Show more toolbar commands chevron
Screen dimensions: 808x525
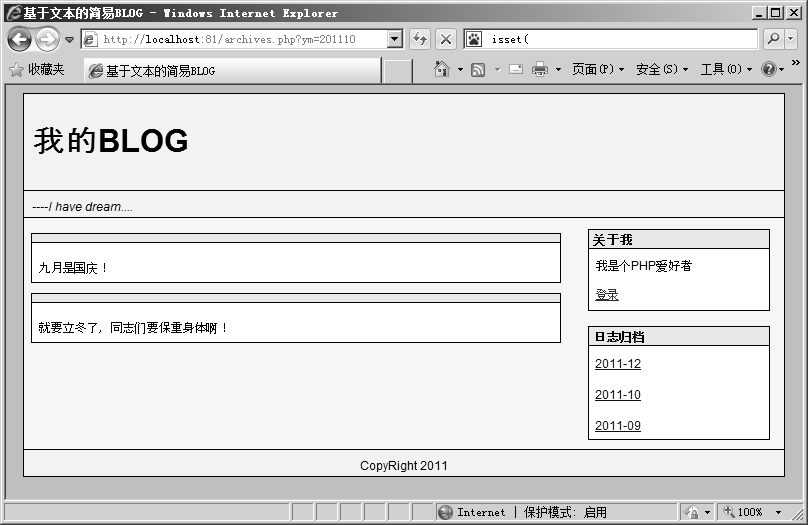[796, 63]
